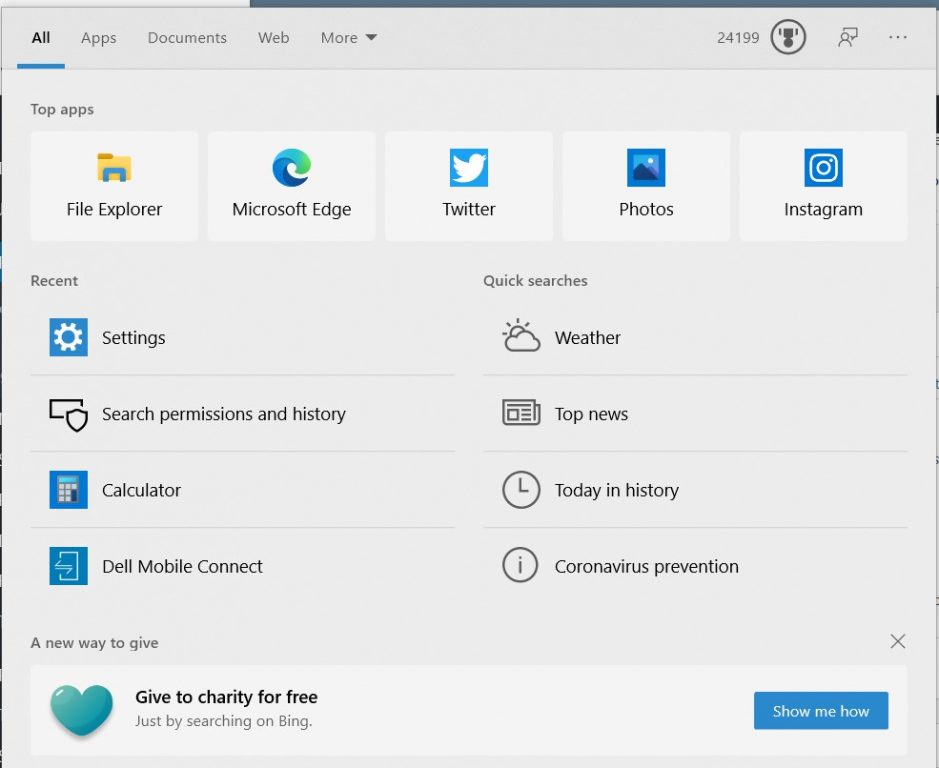Click the Top news newspaper icon
This screenshot has width=939, height=768.
[521, 412]
